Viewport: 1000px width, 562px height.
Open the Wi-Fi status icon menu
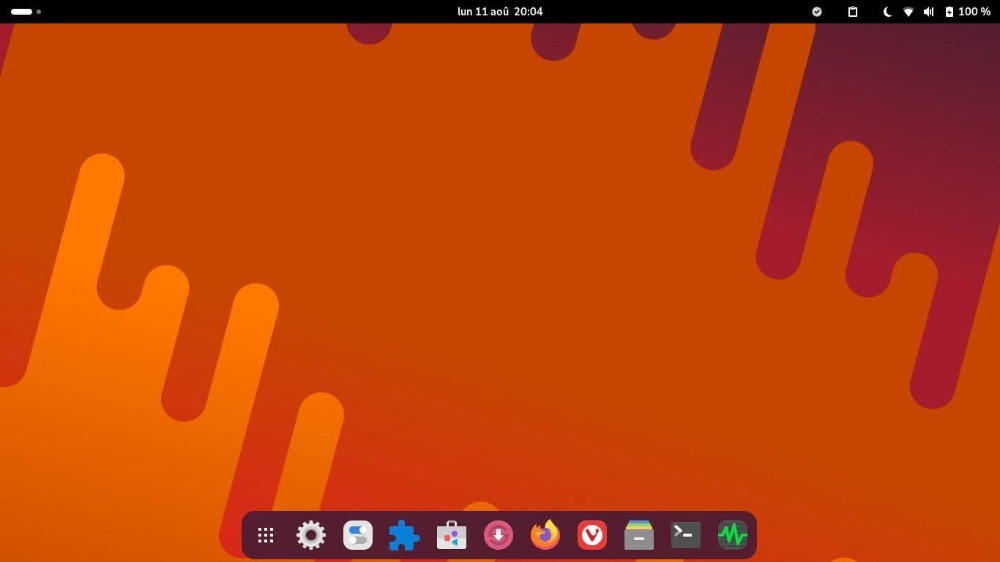coord(908,12)
